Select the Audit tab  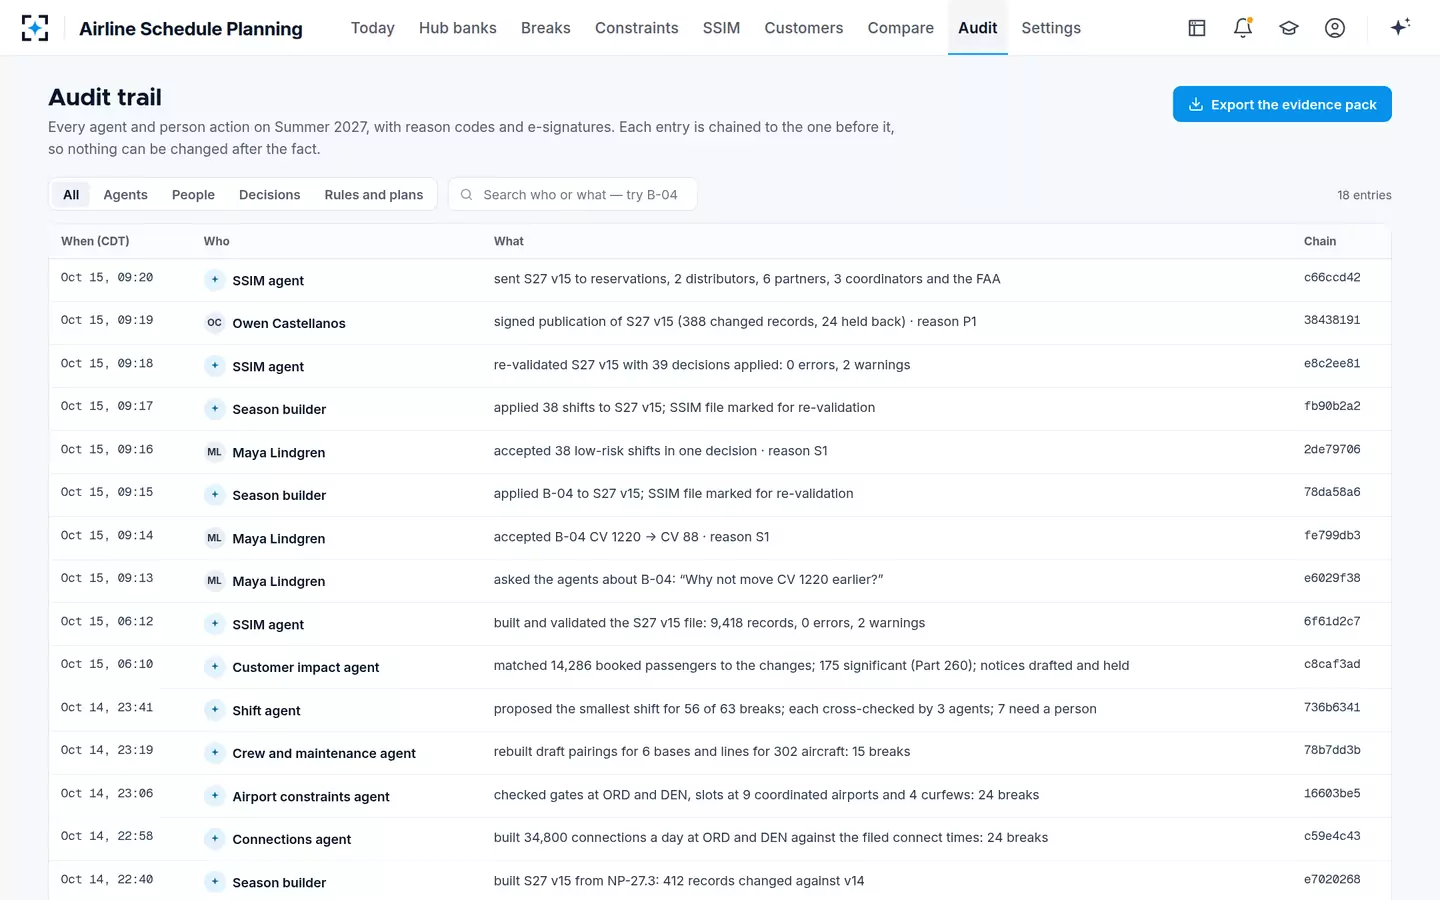tap(978, 28)
